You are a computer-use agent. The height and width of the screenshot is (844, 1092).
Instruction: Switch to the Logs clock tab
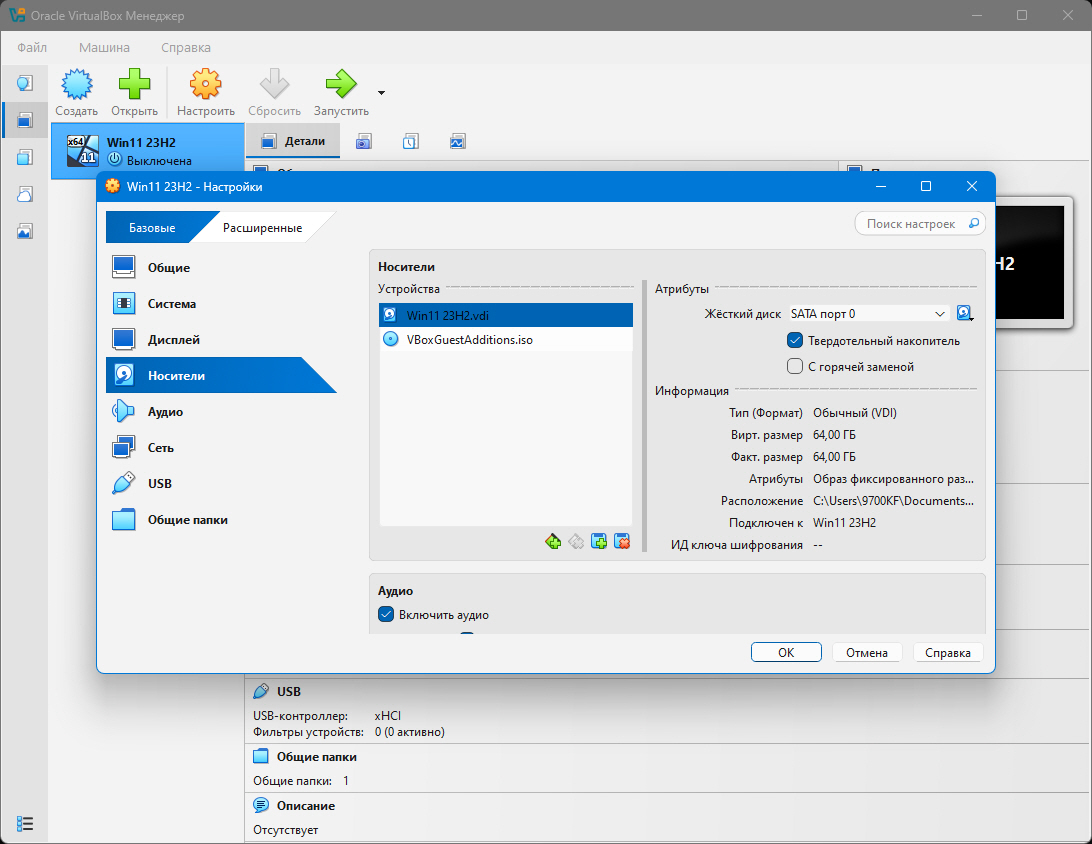click(410, 141)
